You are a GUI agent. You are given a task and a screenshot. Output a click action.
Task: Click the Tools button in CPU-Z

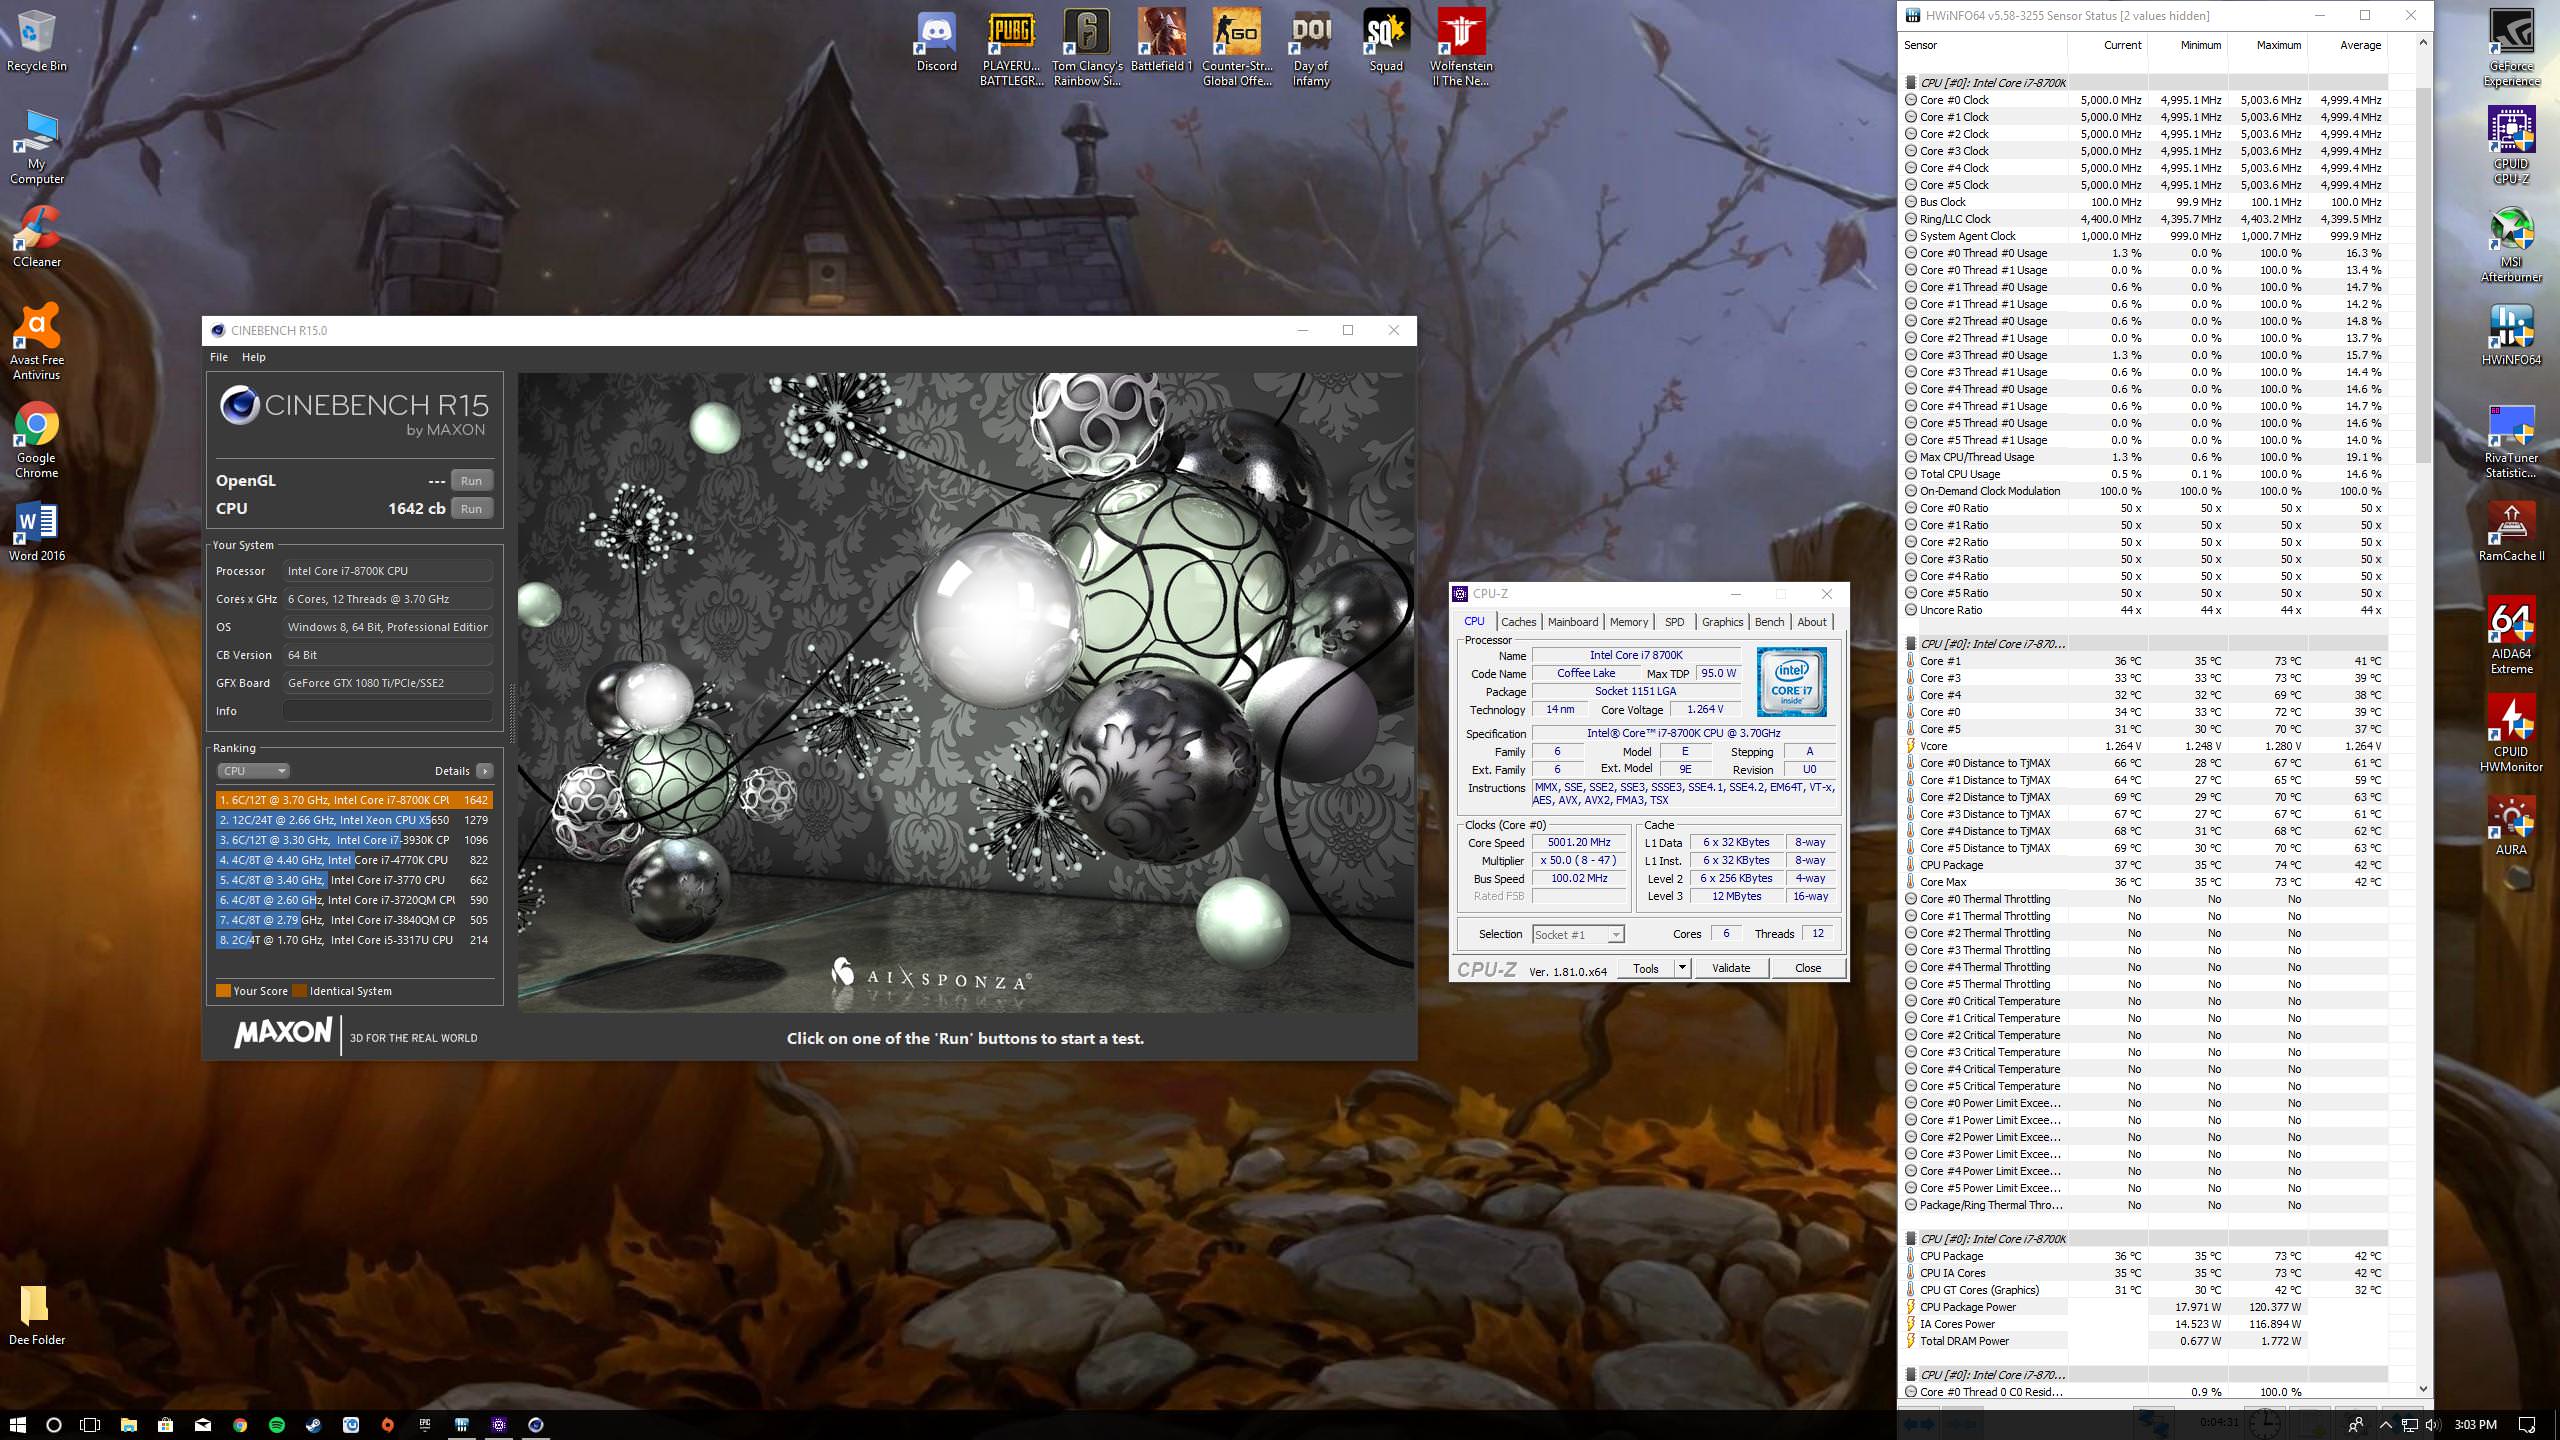1646,967
